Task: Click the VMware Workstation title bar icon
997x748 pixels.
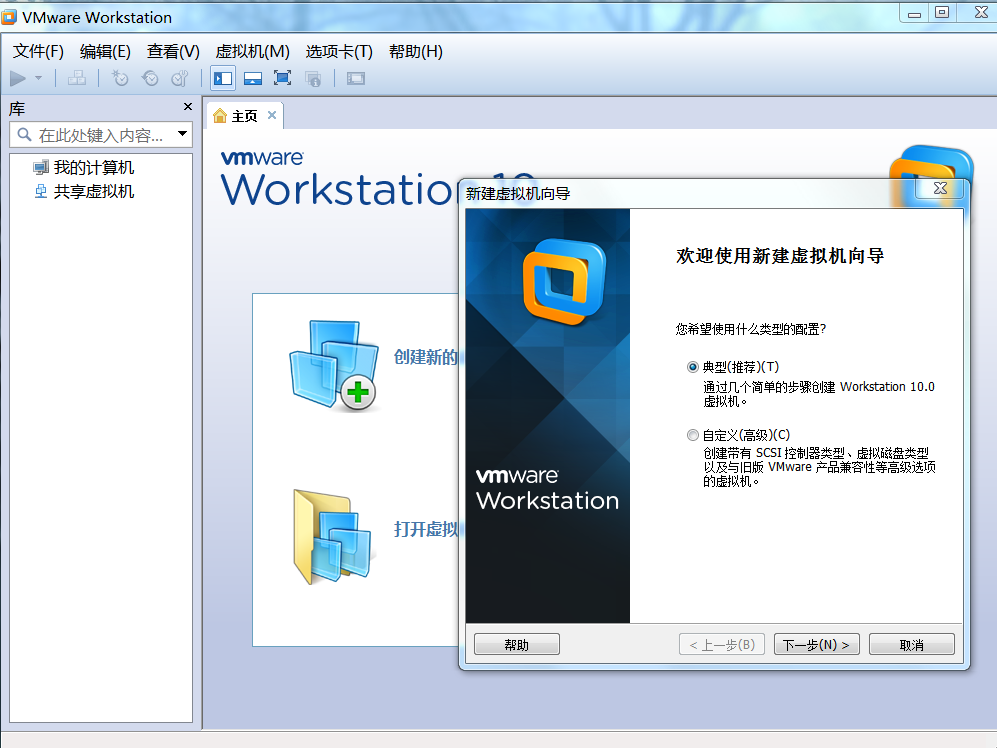Action: tap(9, 17)
